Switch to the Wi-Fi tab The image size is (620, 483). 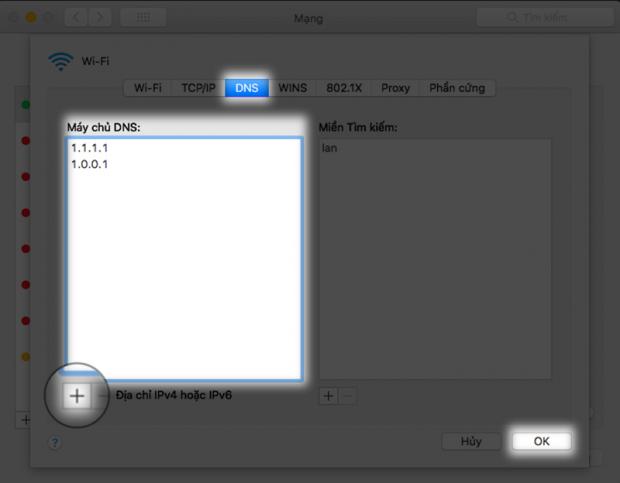pos(147,88)
